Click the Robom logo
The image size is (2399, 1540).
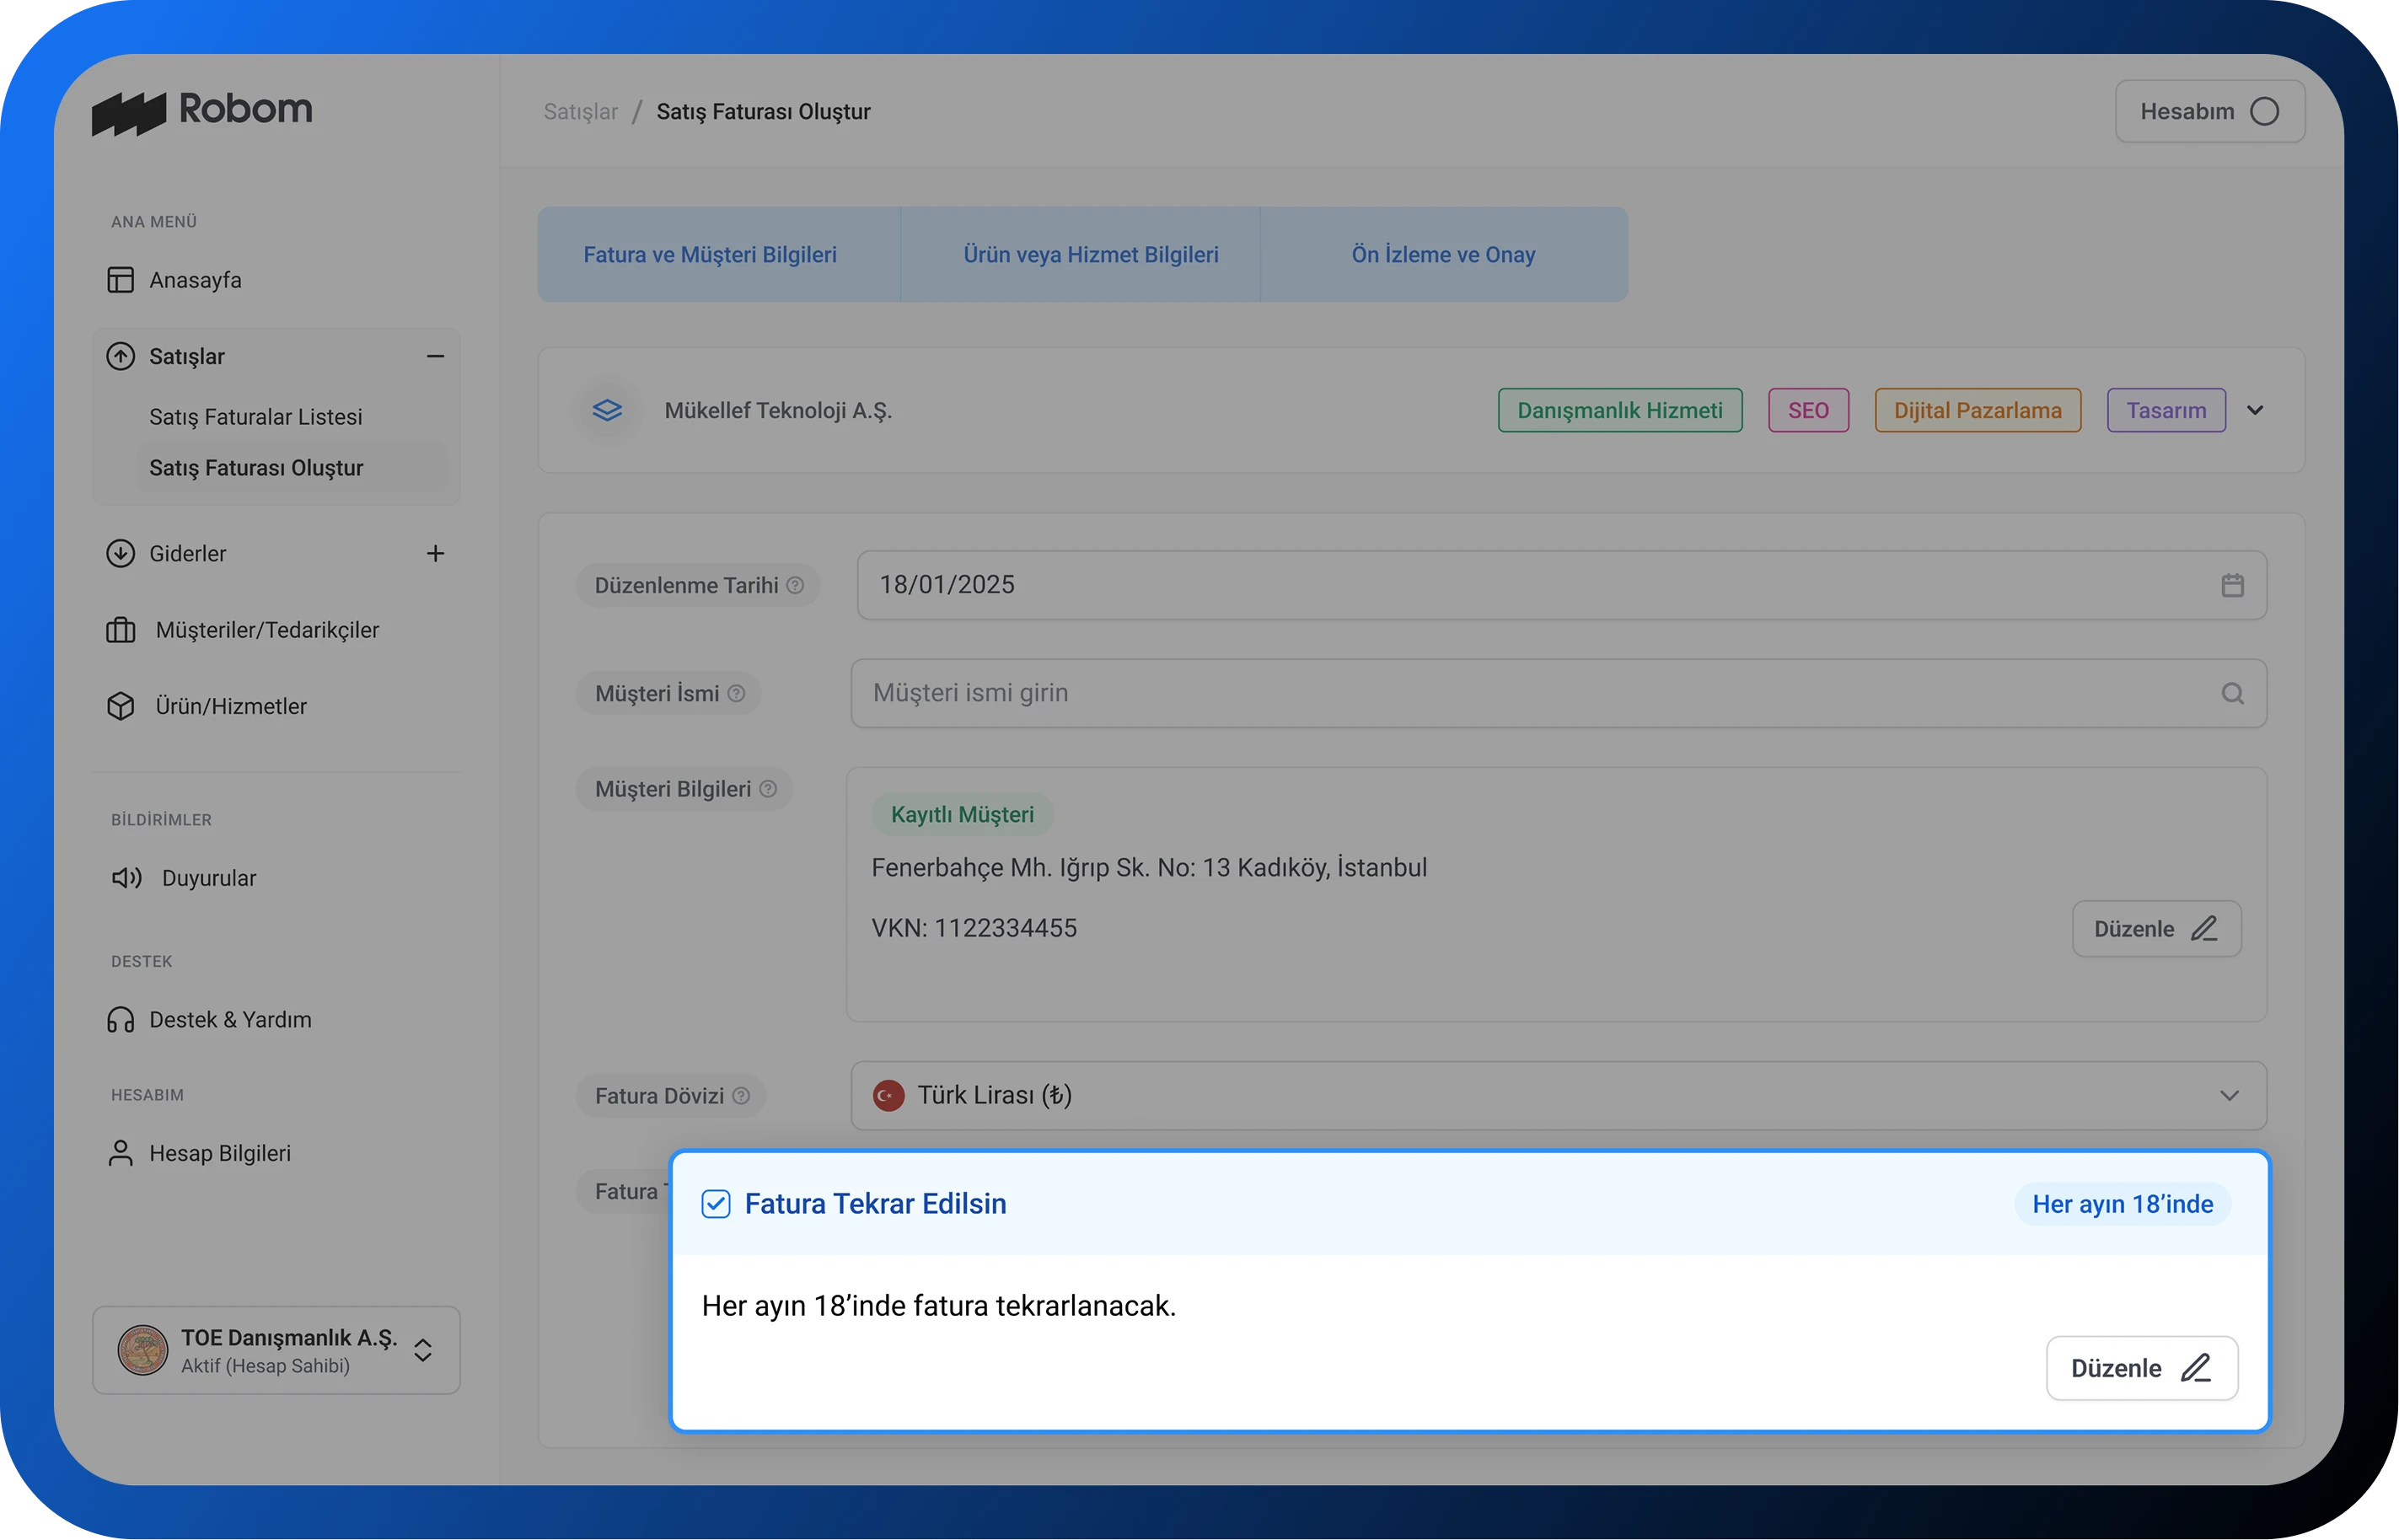tap(202, 111)
